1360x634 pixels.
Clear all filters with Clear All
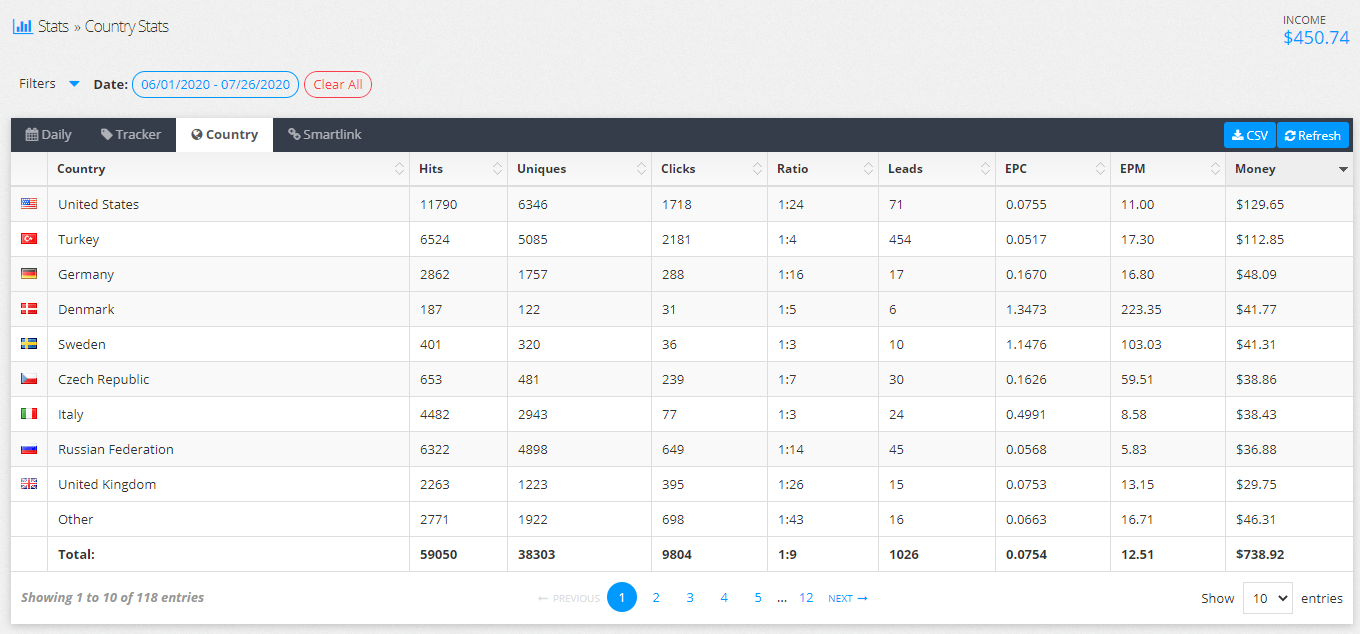click(x=338, y=85)
